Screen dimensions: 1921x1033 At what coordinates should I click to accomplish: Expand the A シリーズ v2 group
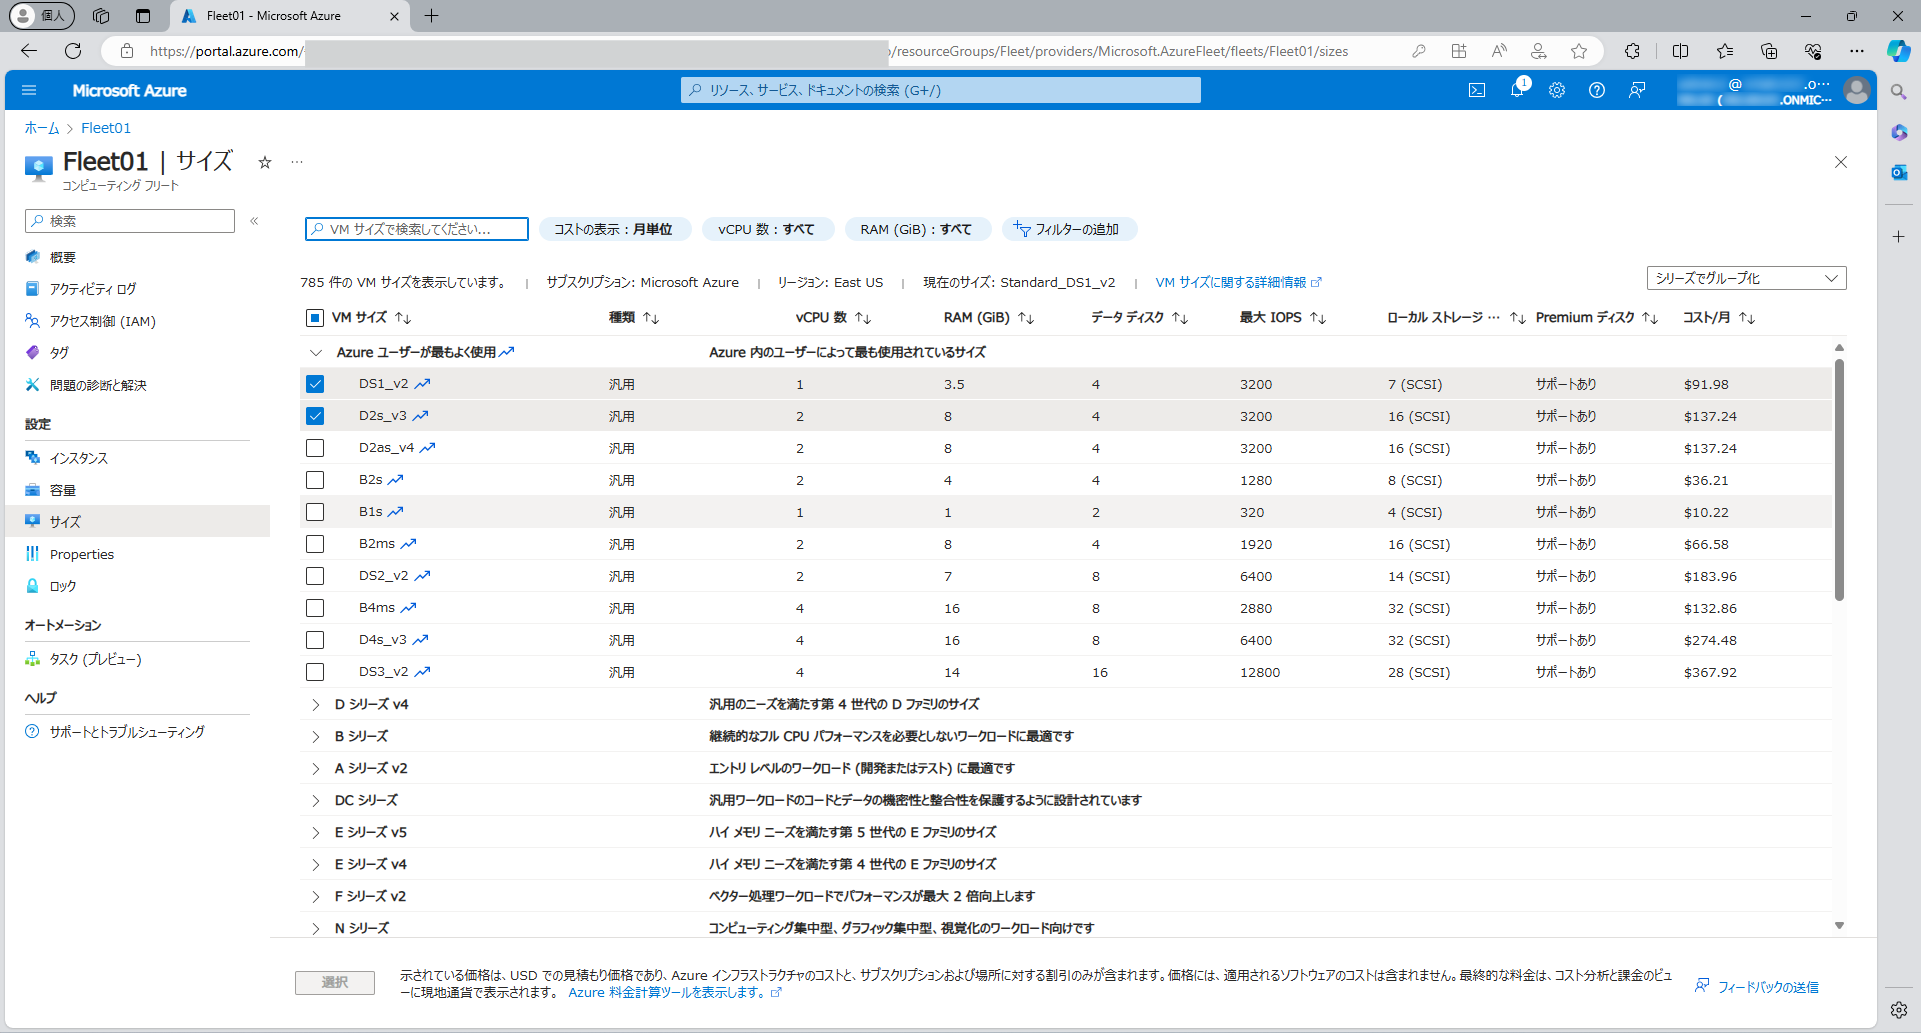316,768
